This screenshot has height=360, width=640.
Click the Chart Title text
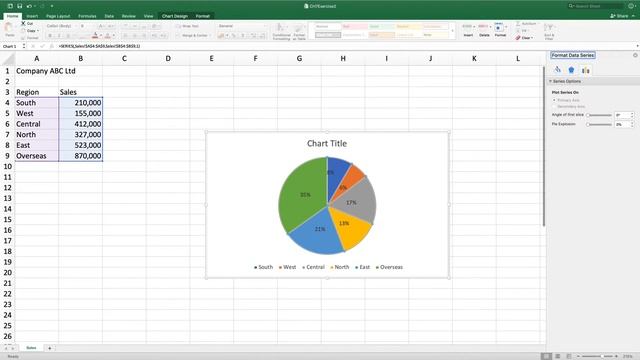point(327,144)
